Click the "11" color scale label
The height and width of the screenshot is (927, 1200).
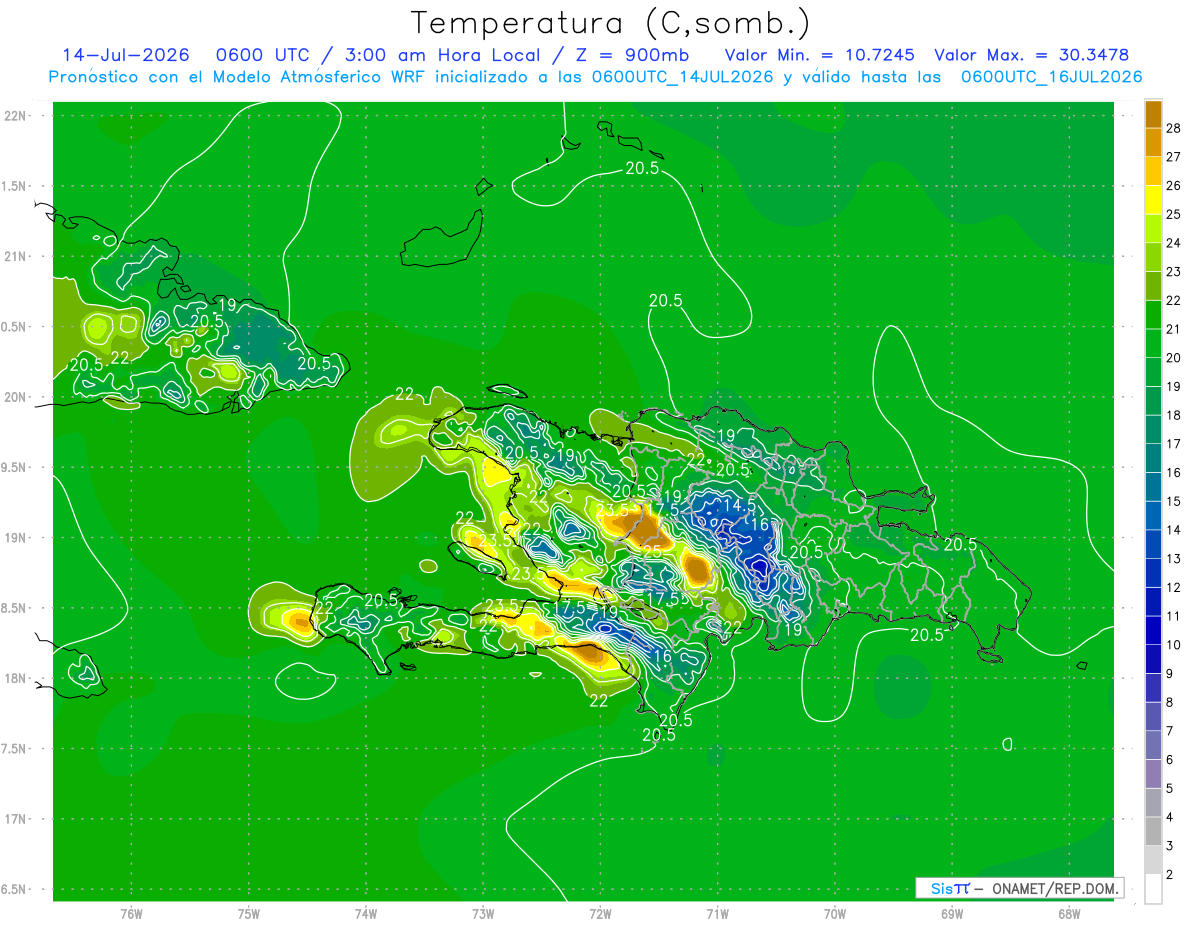1174,616
